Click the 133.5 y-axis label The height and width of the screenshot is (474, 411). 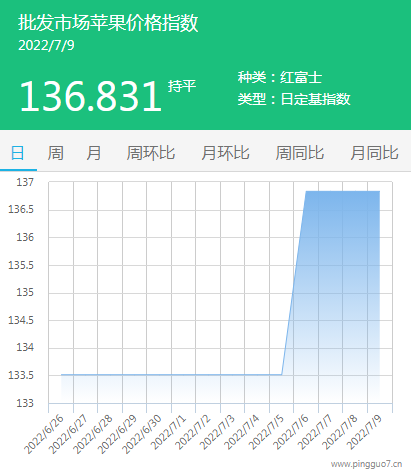tap(21, 376)
